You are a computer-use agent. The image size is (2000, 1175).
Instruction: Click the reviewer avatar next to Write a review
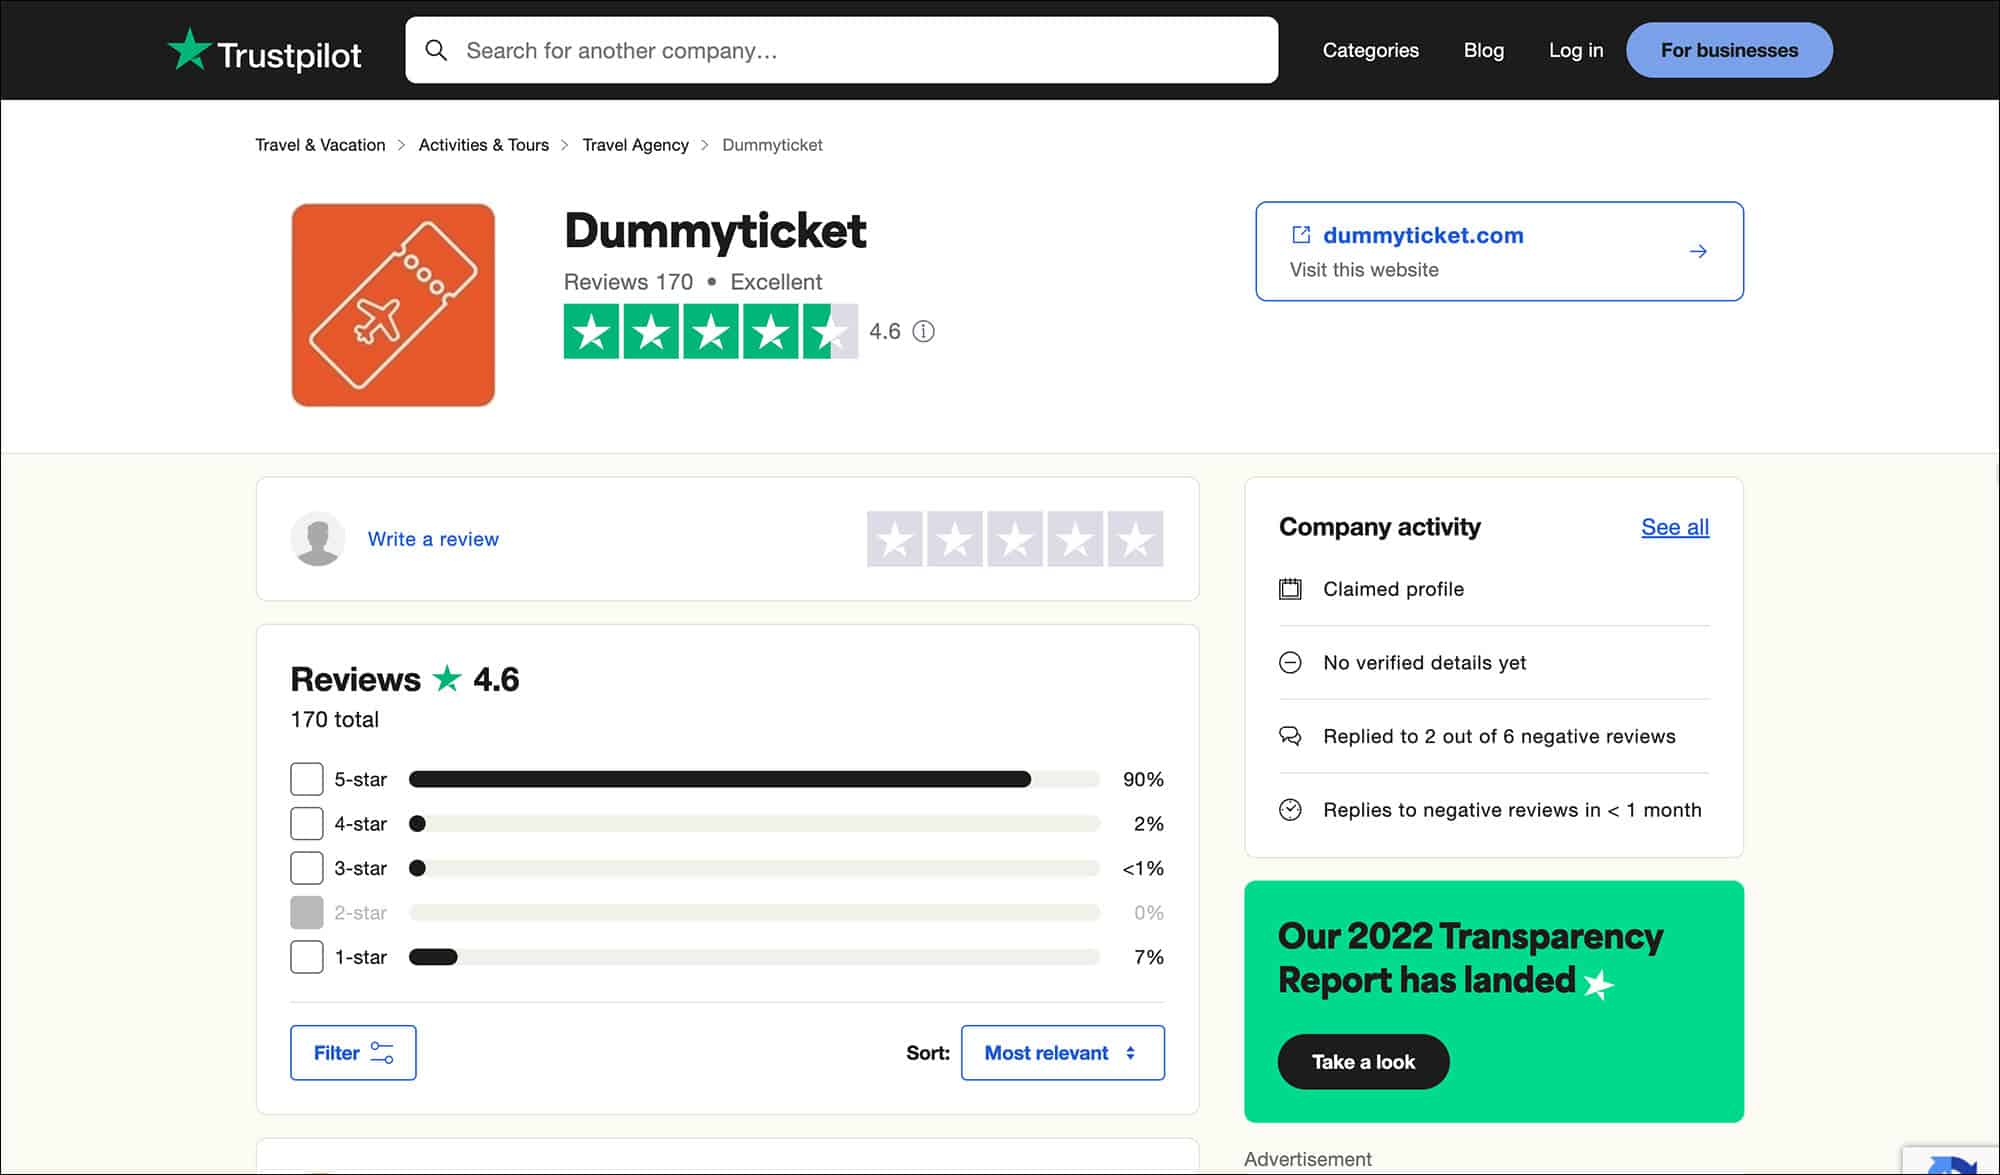pos(318,539)
